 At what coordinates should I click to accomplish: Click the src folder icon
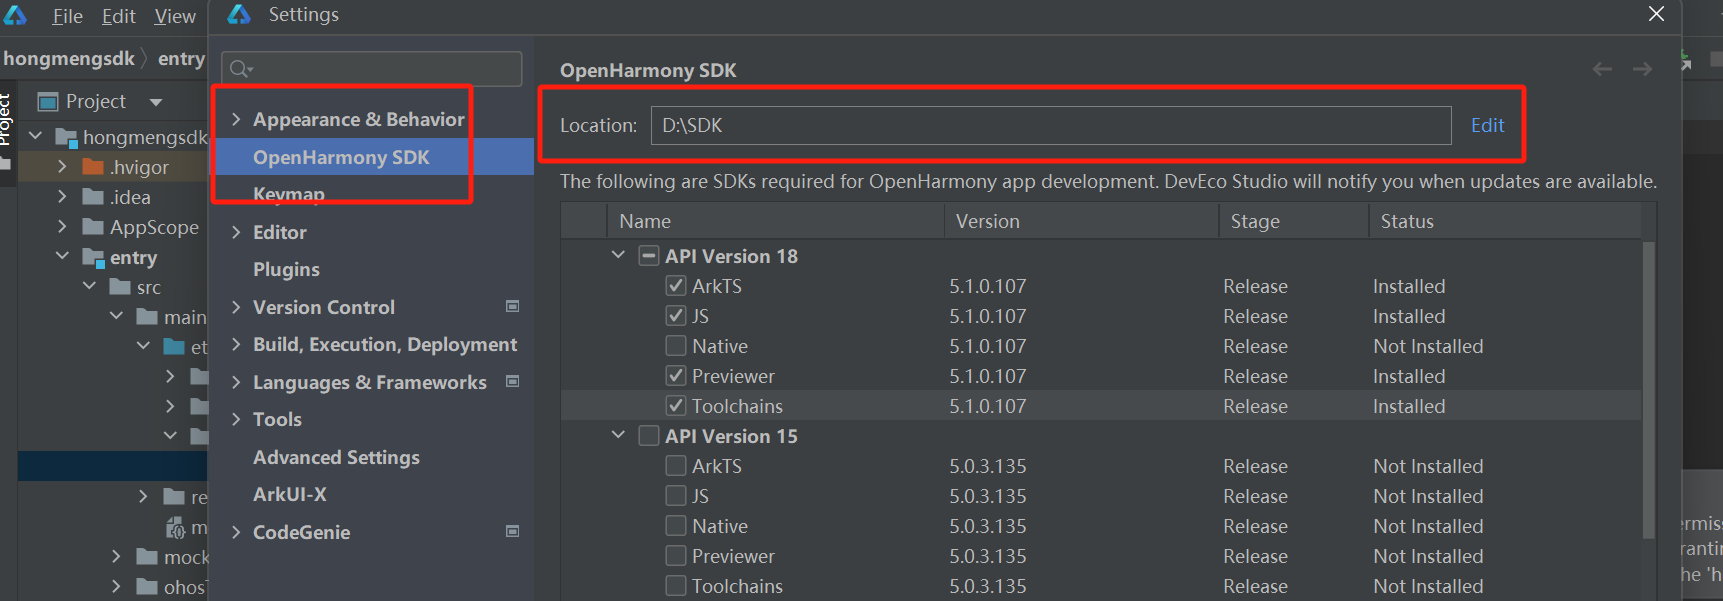click(120, 287)
